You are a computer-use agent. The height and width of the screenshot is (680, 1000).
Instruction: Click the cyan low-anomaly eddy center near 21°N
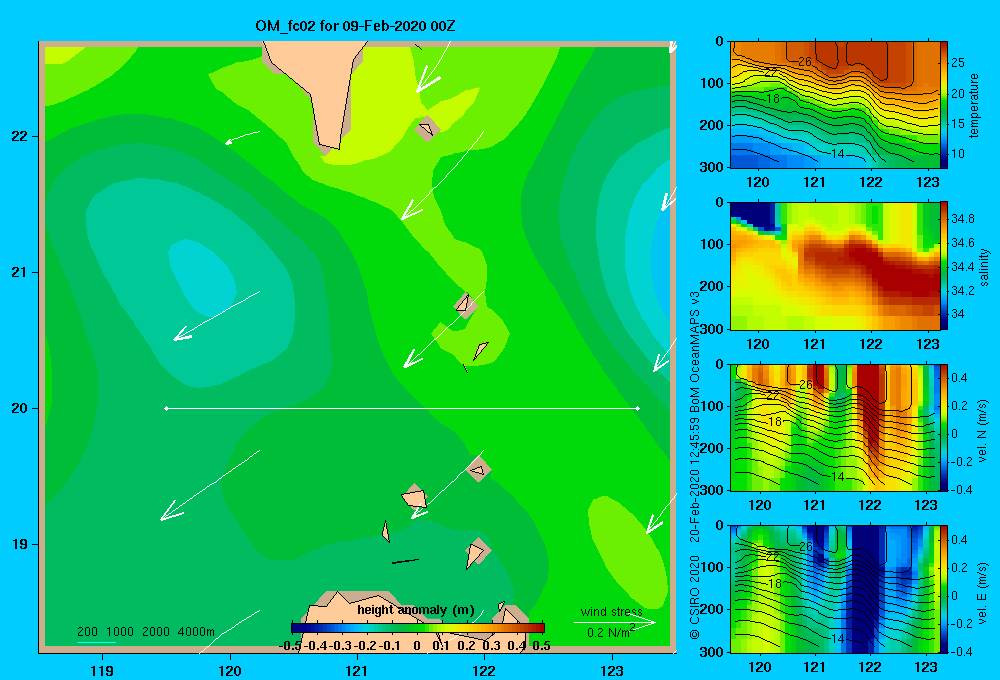point(203,277)
